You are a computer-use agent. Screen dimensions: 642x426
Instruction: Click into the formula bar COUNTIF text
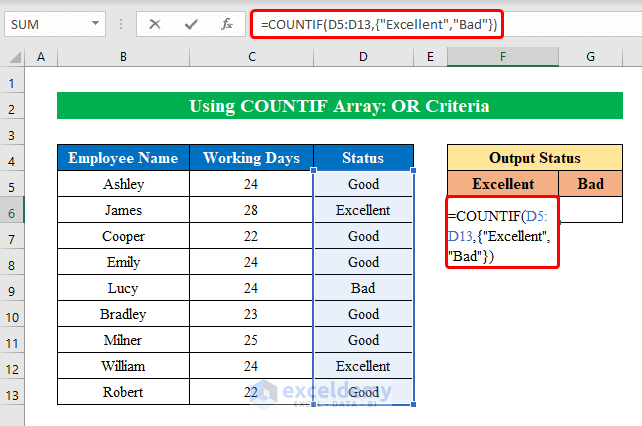pos(379,25)
